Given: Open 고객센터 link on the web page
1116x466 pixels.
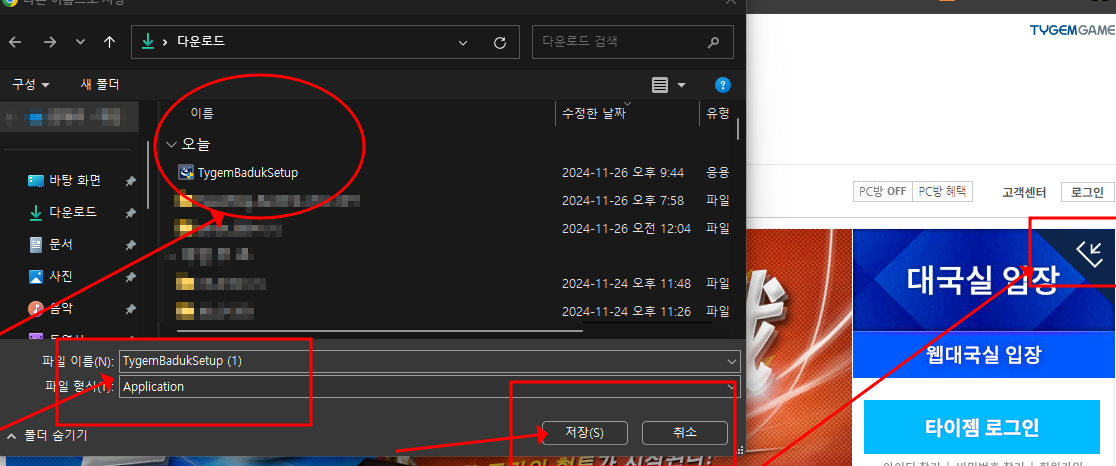Looking at the screenshot, I should 1024,191.
